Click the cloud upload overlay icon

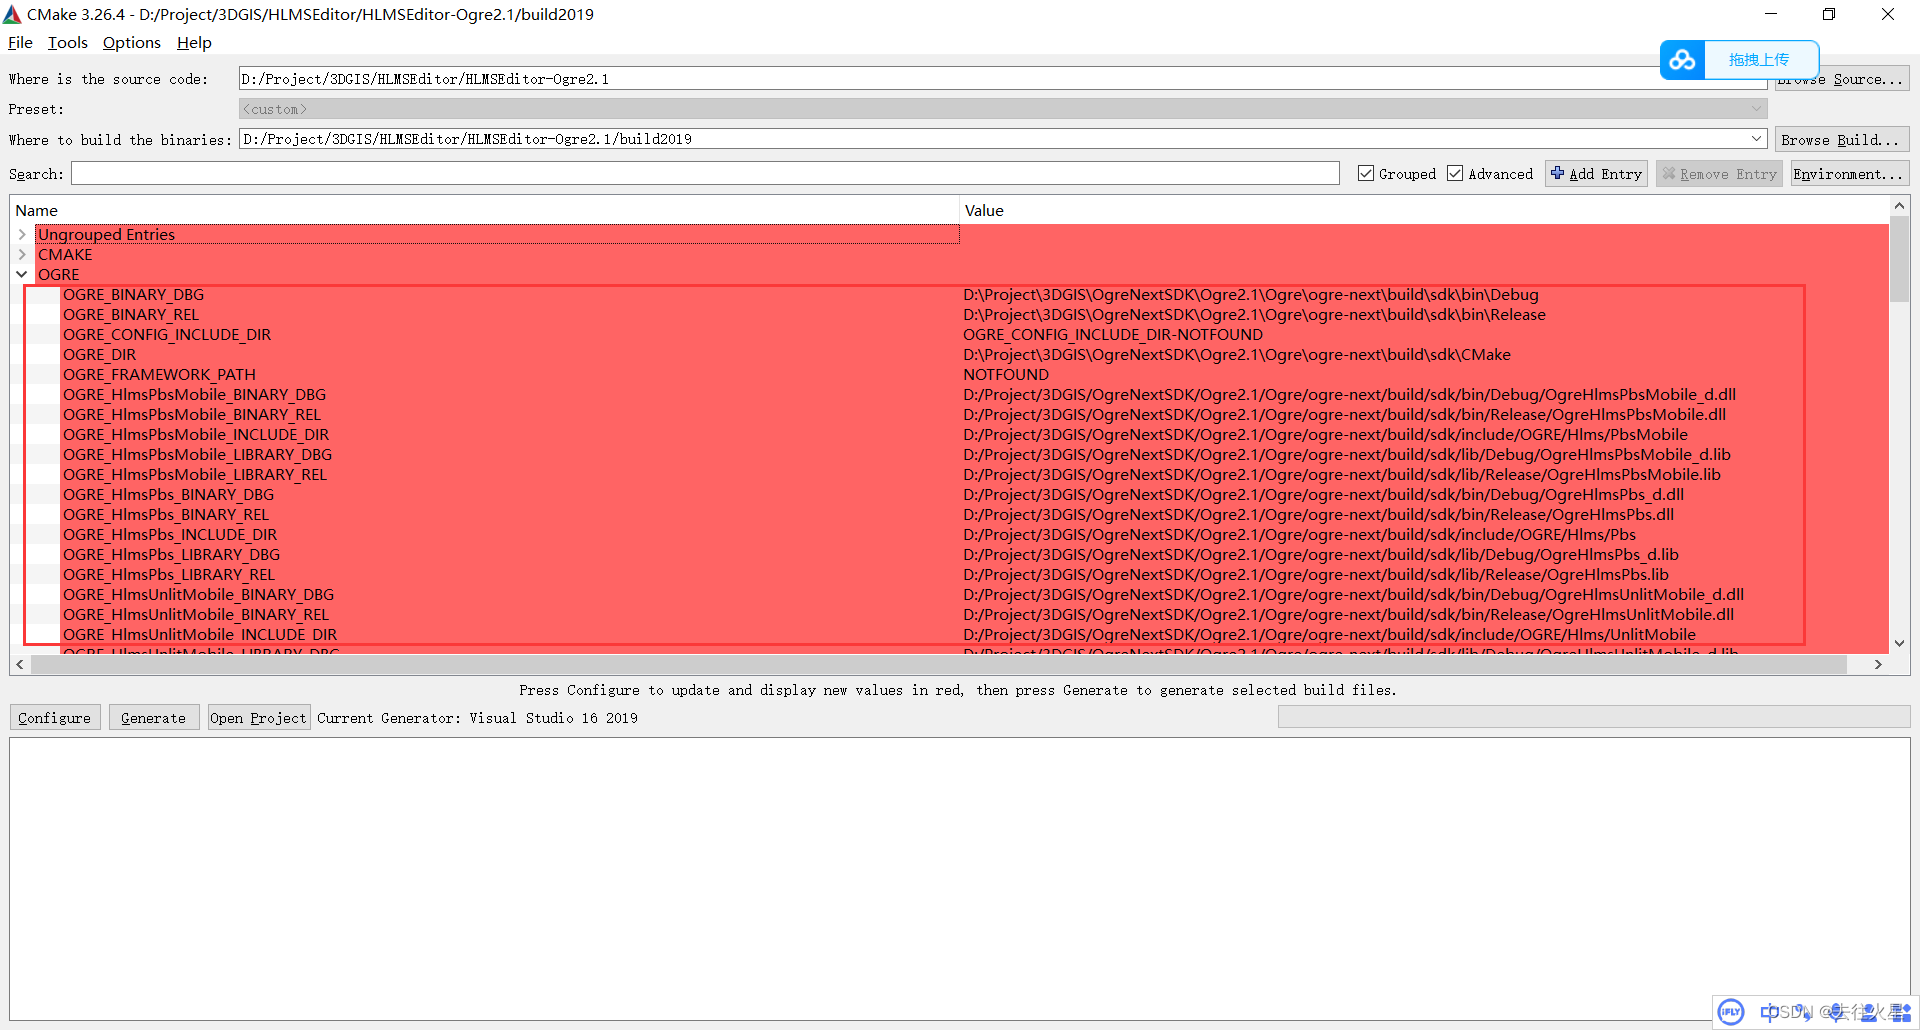[1682, 60]
